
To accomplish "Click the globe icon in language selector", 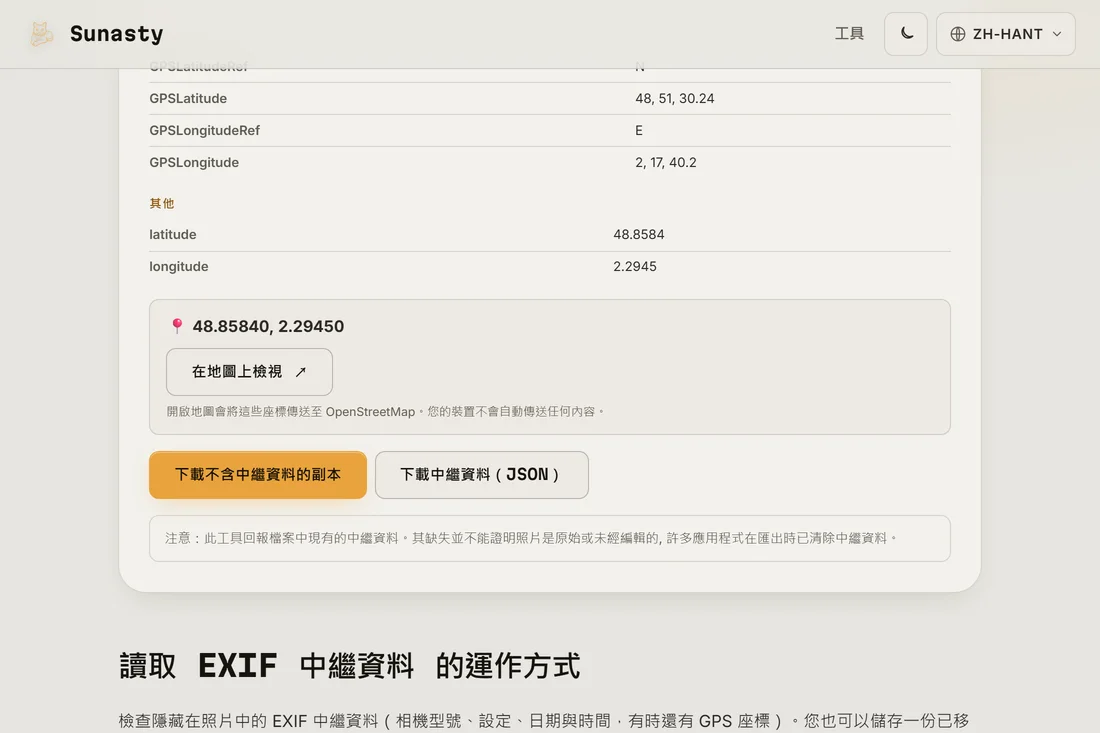I will [958, 34].
